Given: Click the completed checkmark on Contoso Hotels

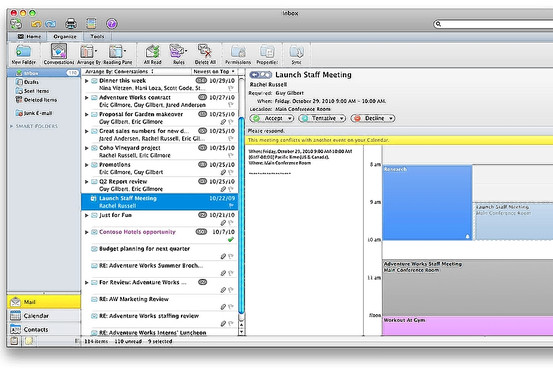Looking at the screenshot, I should [231, 240].
